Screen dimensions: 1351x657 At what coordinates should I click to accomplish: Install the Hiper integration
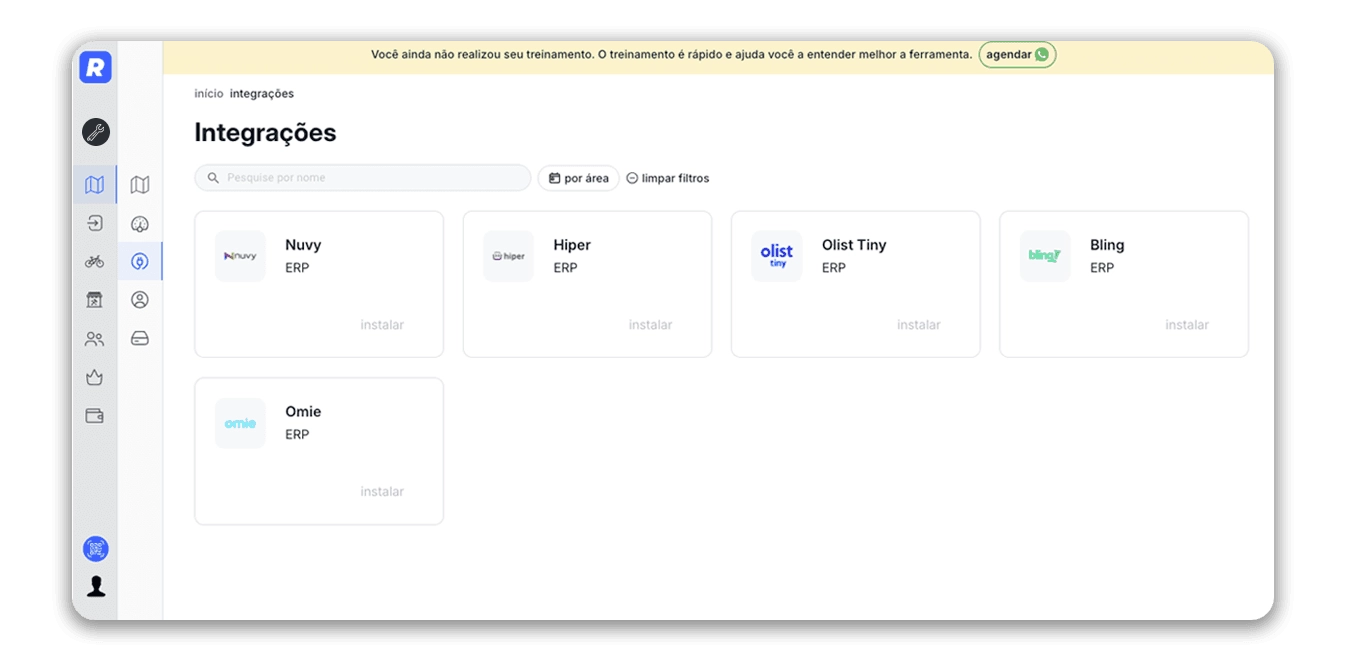click(x=650, y=325)
